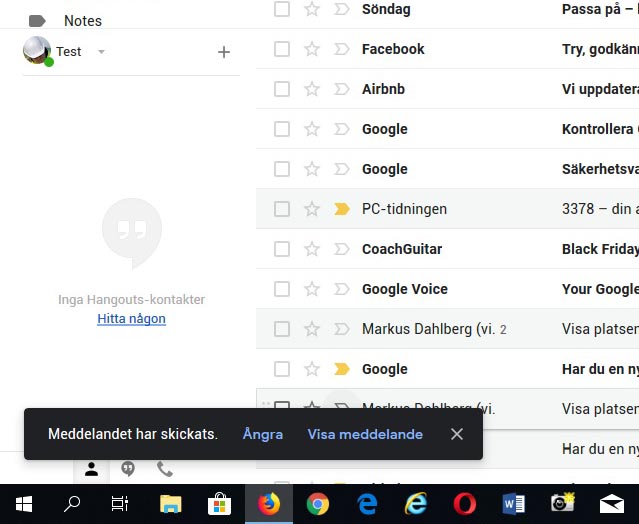This screenshot has height=524, width=639.
Task: Select the CoachGuitar email checkbox
Action: (x=282, y=249)
